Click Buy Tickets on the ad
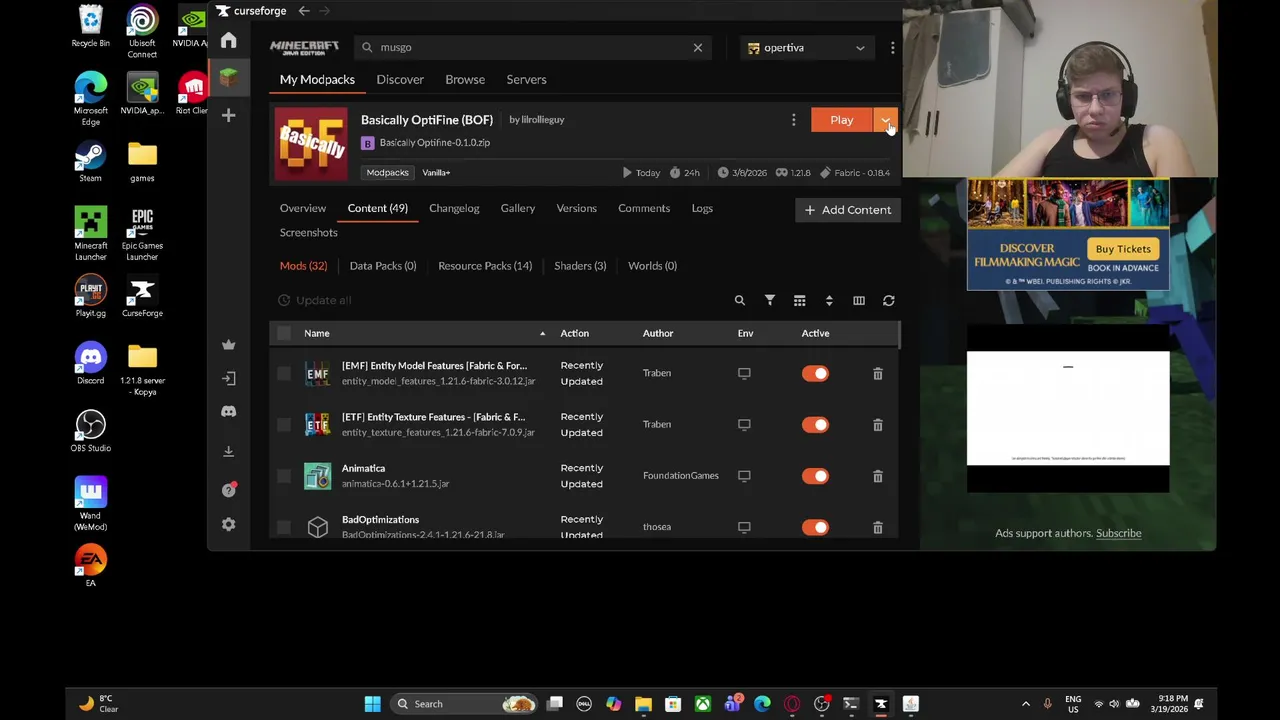This screenshot has width=1280, height=720. 1123,249
